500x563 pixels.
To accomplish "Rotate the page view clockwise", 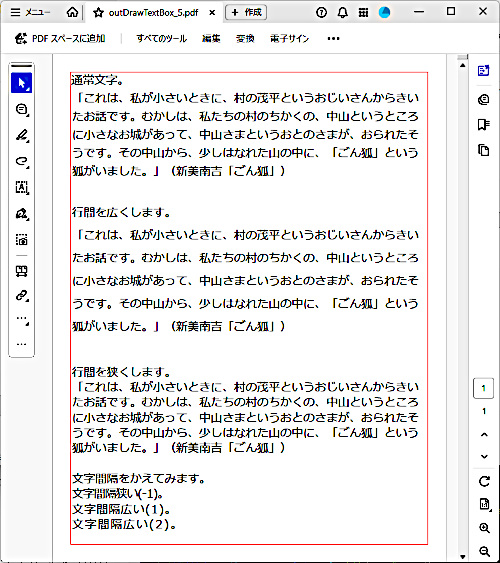I will [484, 481].
